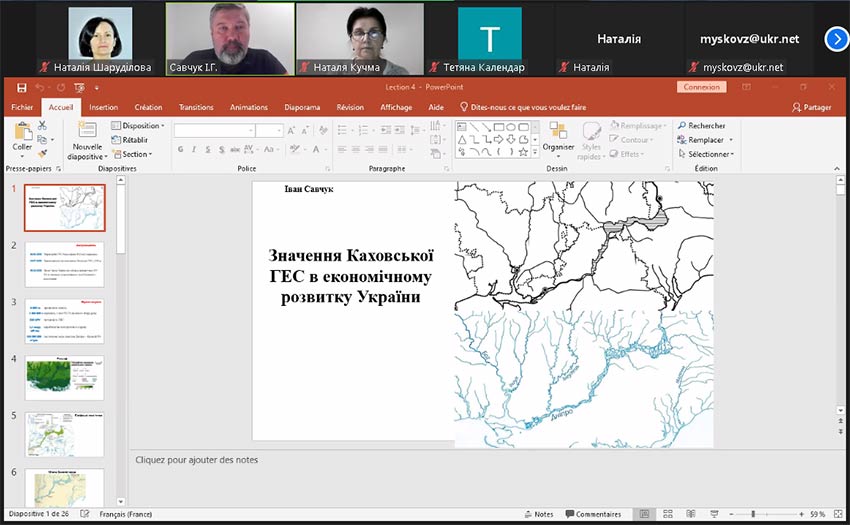Toggle the Commentaires pane
The width and height of the screenshot is (850, 525).
click(x=592, y=514)
